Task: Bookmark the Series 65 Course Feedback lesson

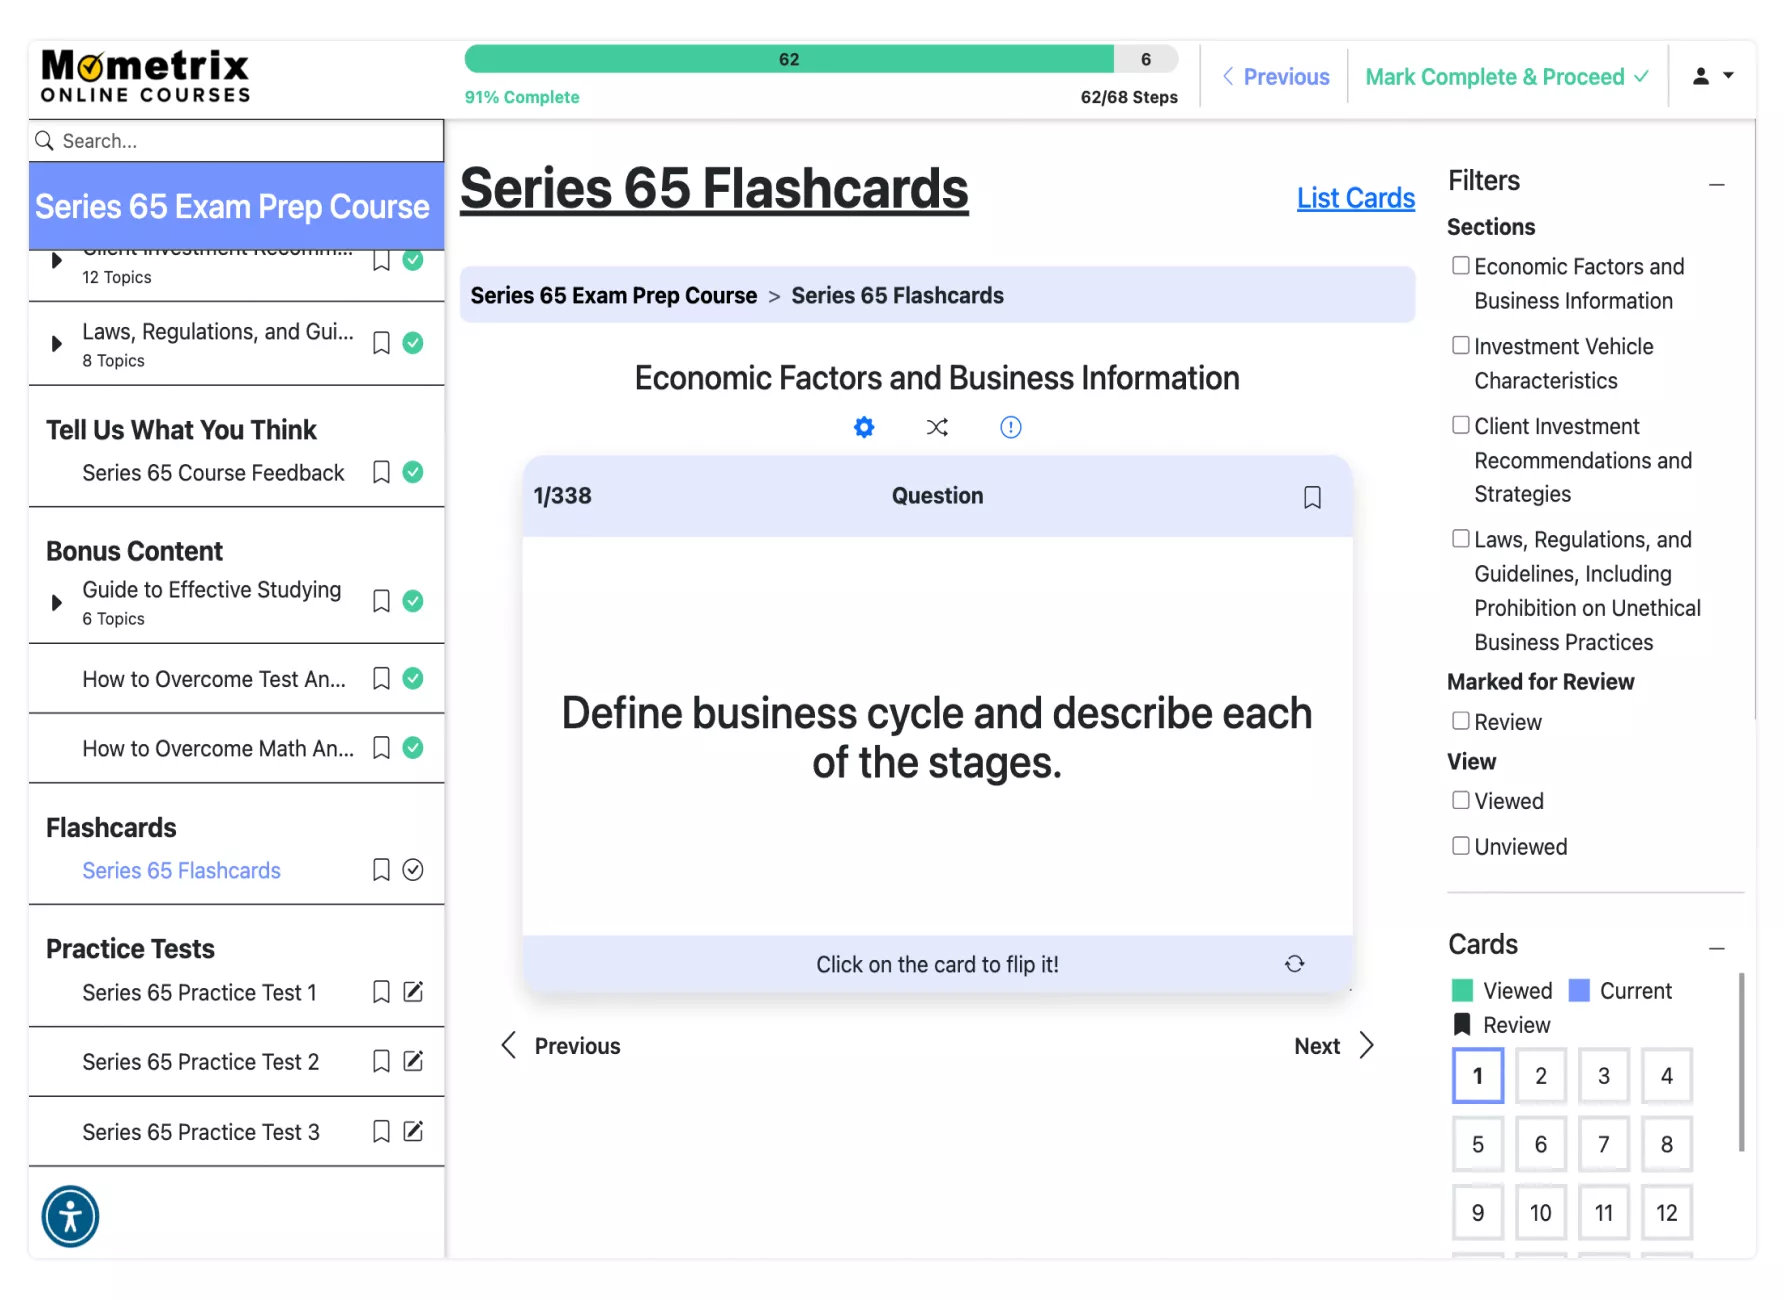Action: click(x=381, y=472)
